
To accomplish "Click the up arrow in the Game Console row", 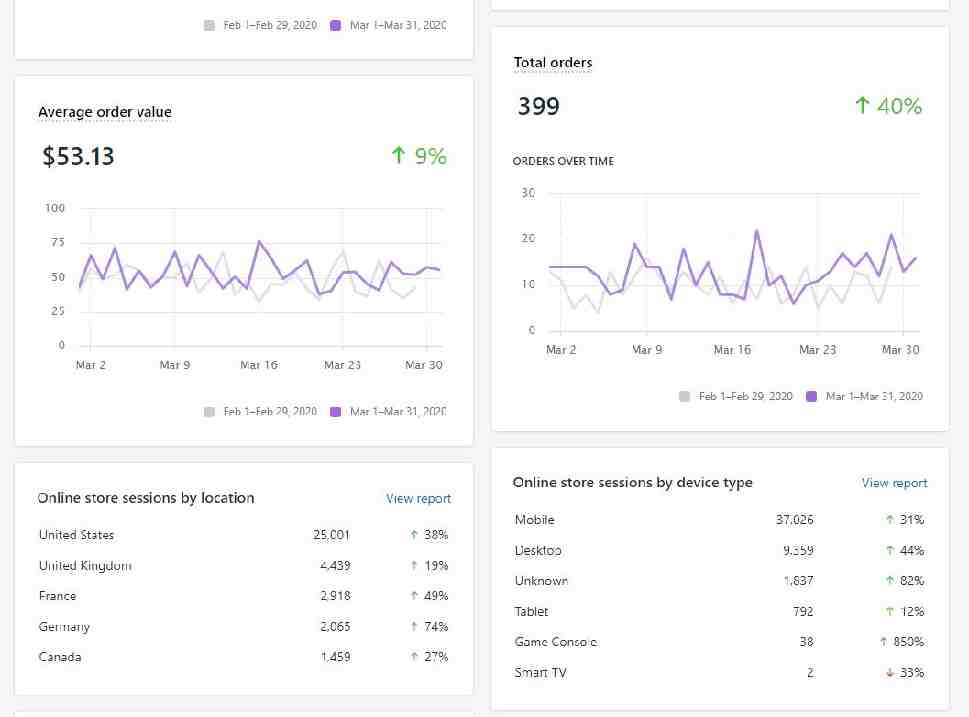I will pos(884,642).
